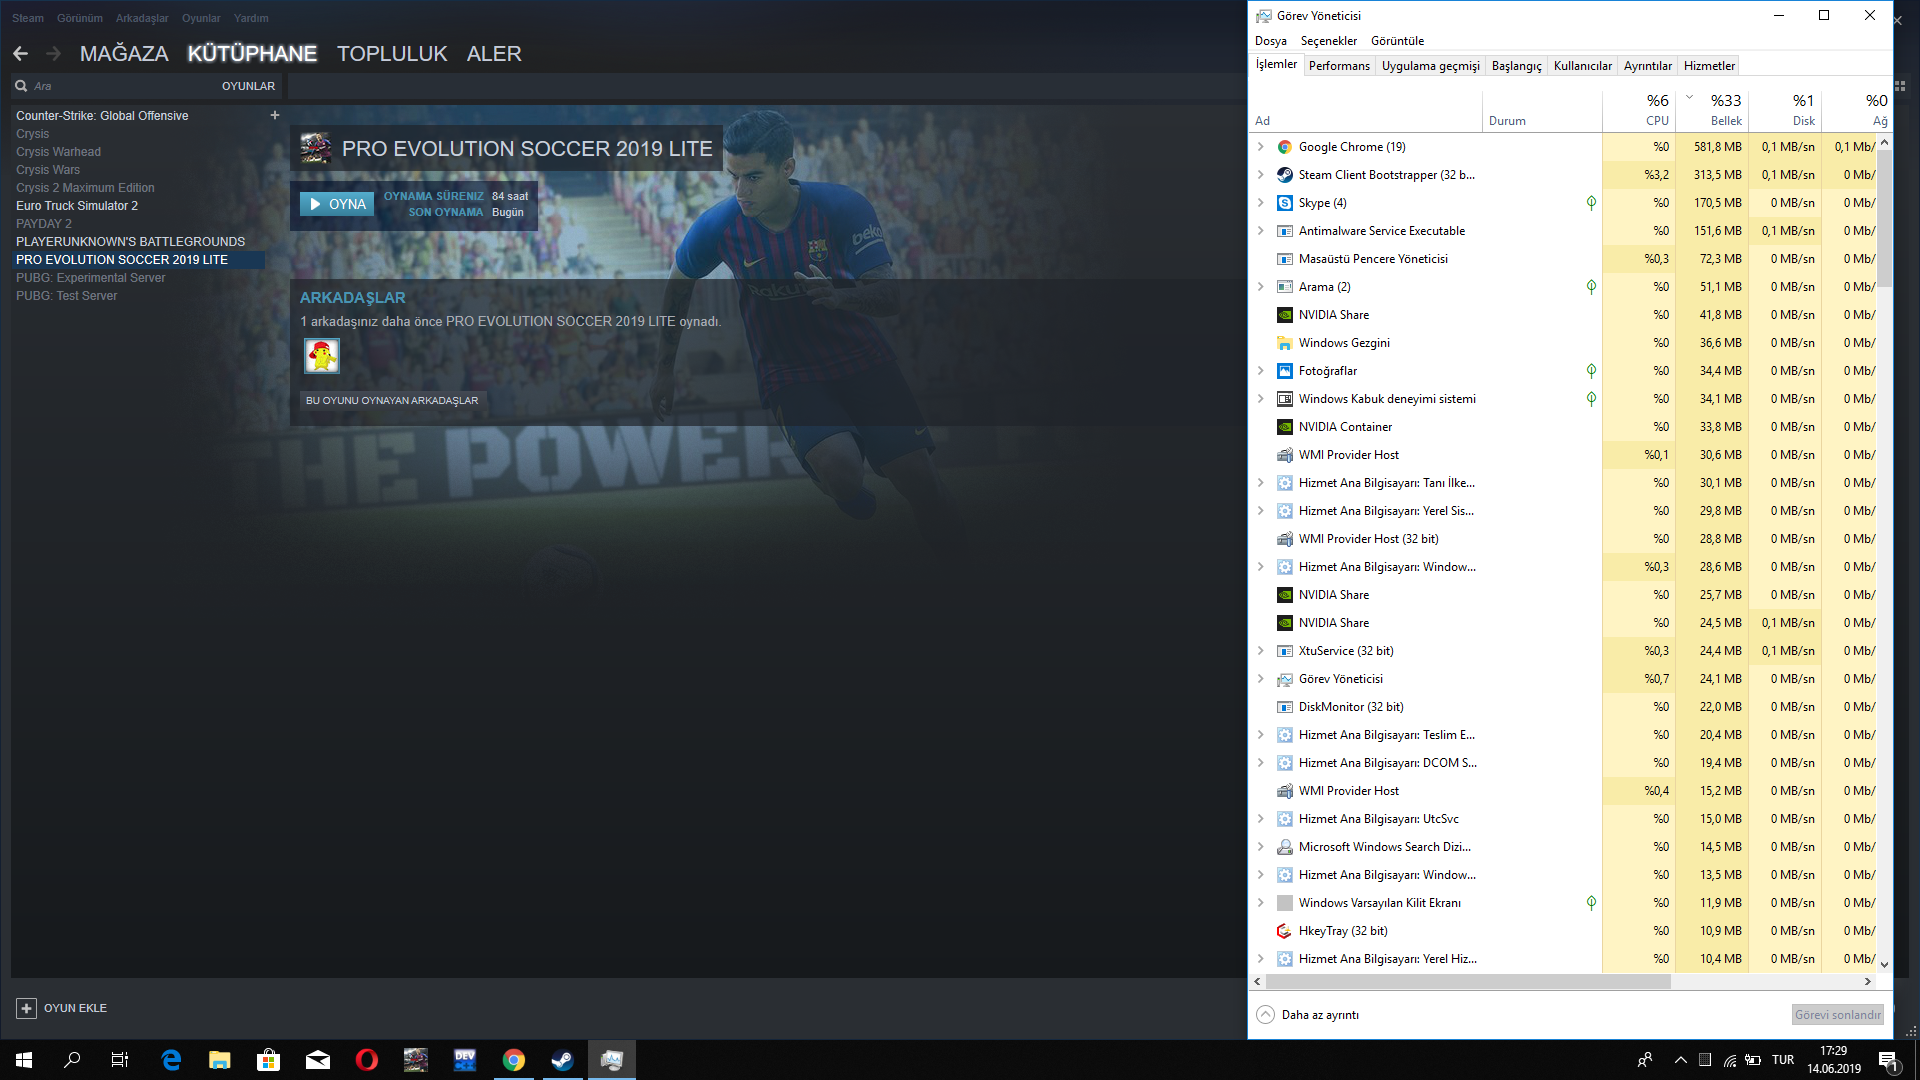This screenshot has height=1080, width=1920.
Task: Switch to Steam from taskbar
Action: click(x=563, y=1060)
